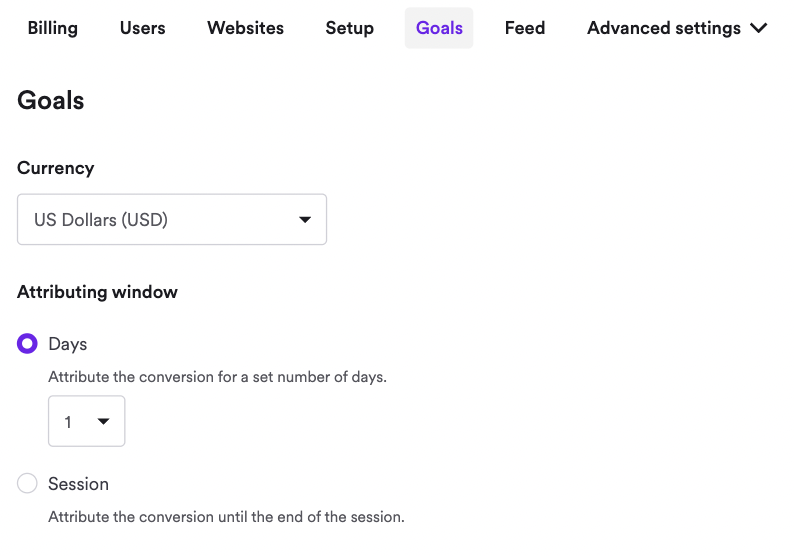Click the Attributing window section heading
The image size is (794, 556).
pos(97,292)
